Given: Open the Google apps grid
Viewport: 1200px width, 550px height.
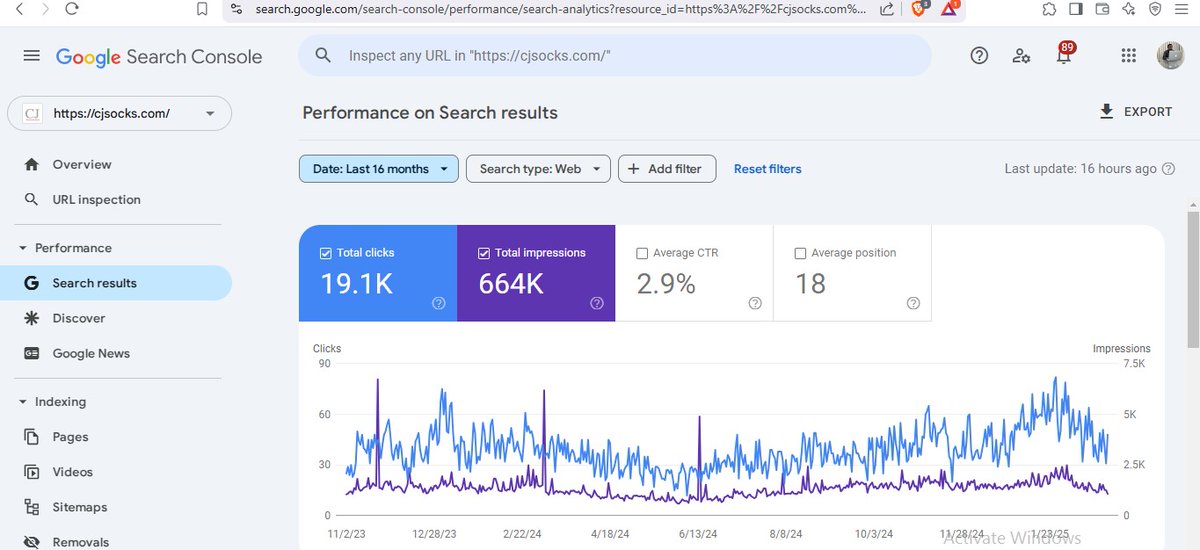Looking at the screenshot, I should point(1129,56).
